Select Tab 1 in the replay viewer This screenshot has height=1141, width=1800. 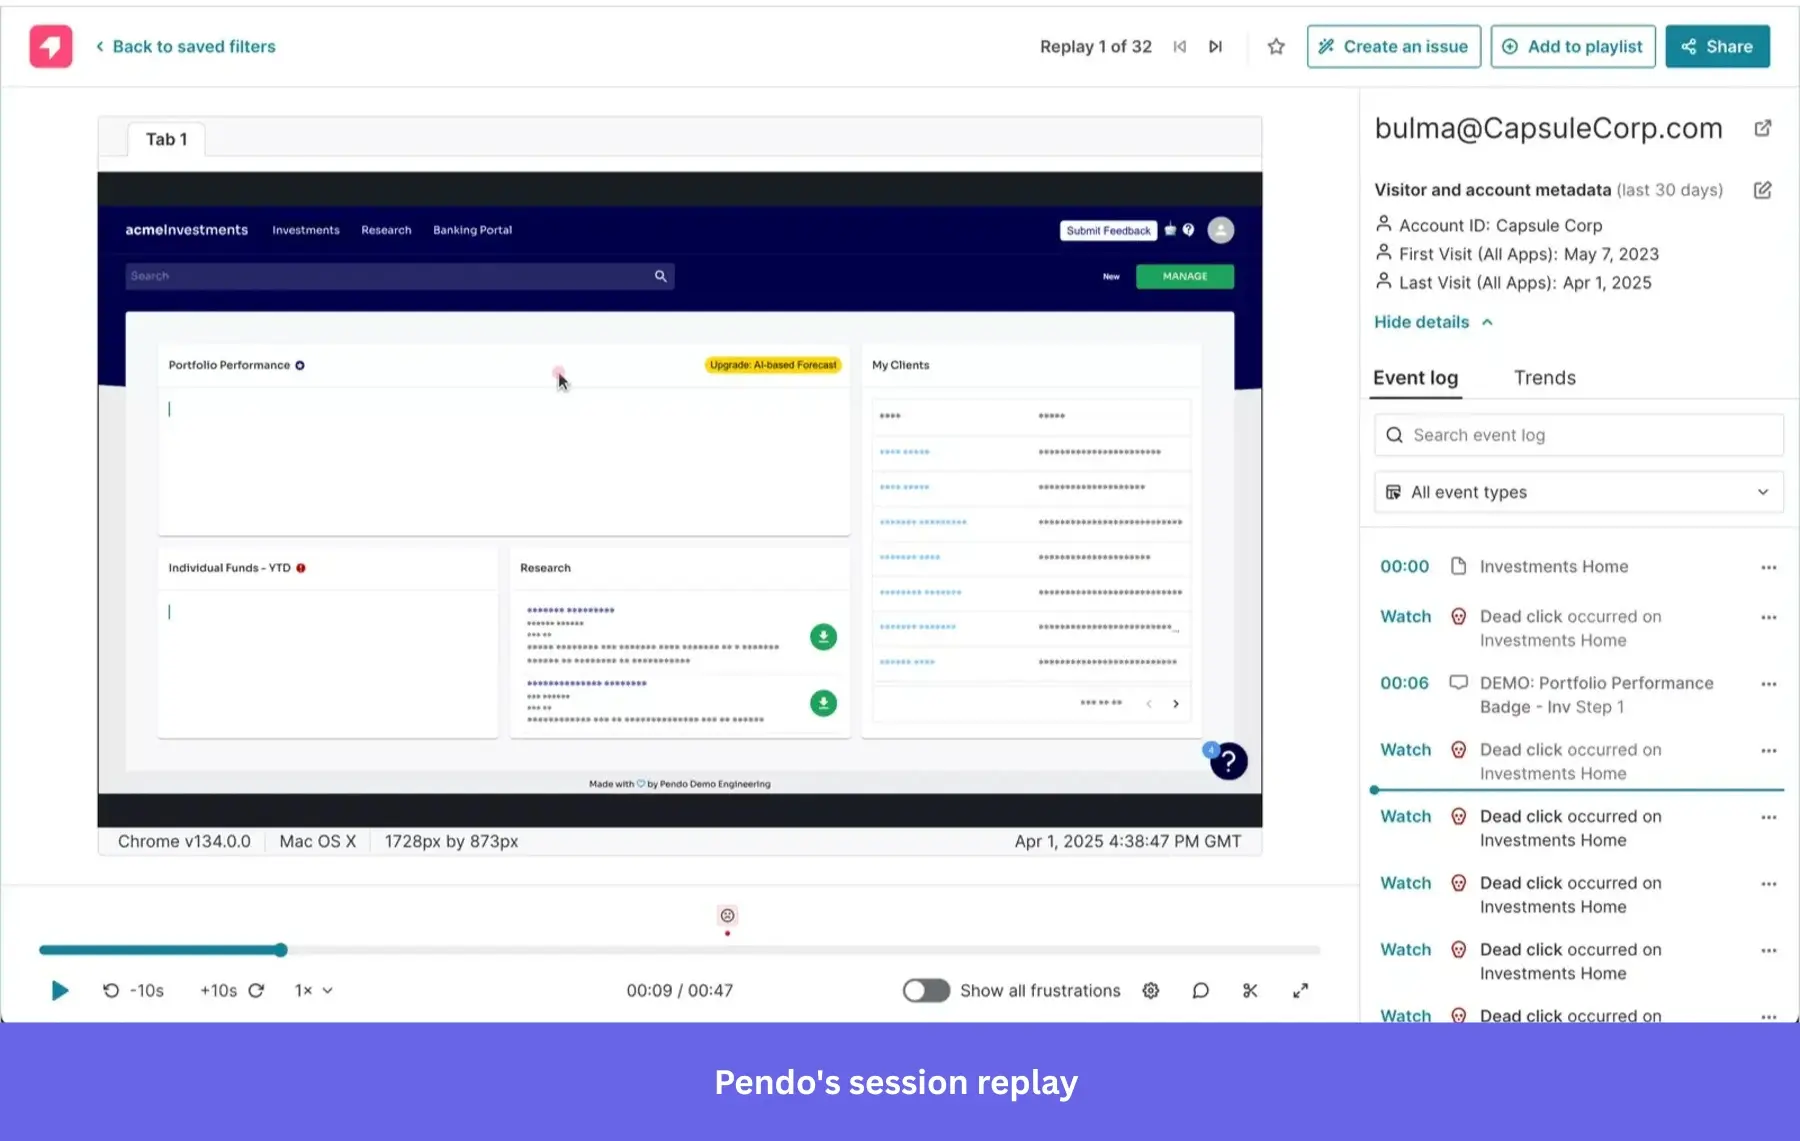[165, 139]
